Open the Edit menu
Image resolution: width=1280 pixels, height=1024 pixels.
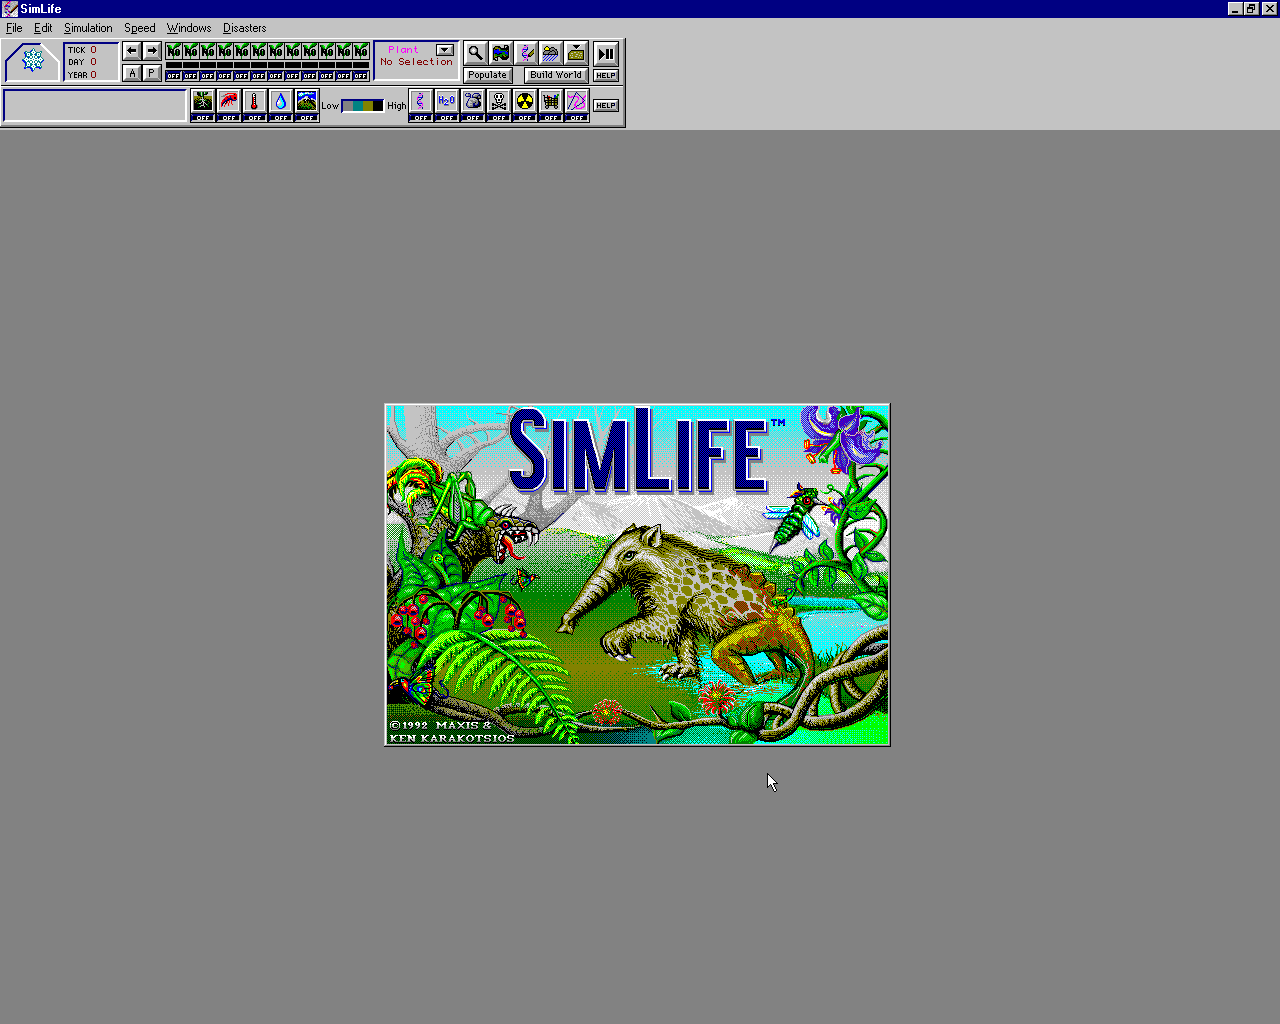pos(43,28)
